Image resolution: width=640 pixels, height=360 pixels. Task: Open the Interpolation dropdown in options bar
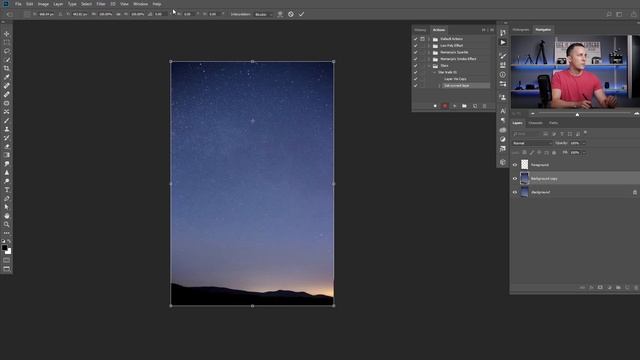pos(263,14)
